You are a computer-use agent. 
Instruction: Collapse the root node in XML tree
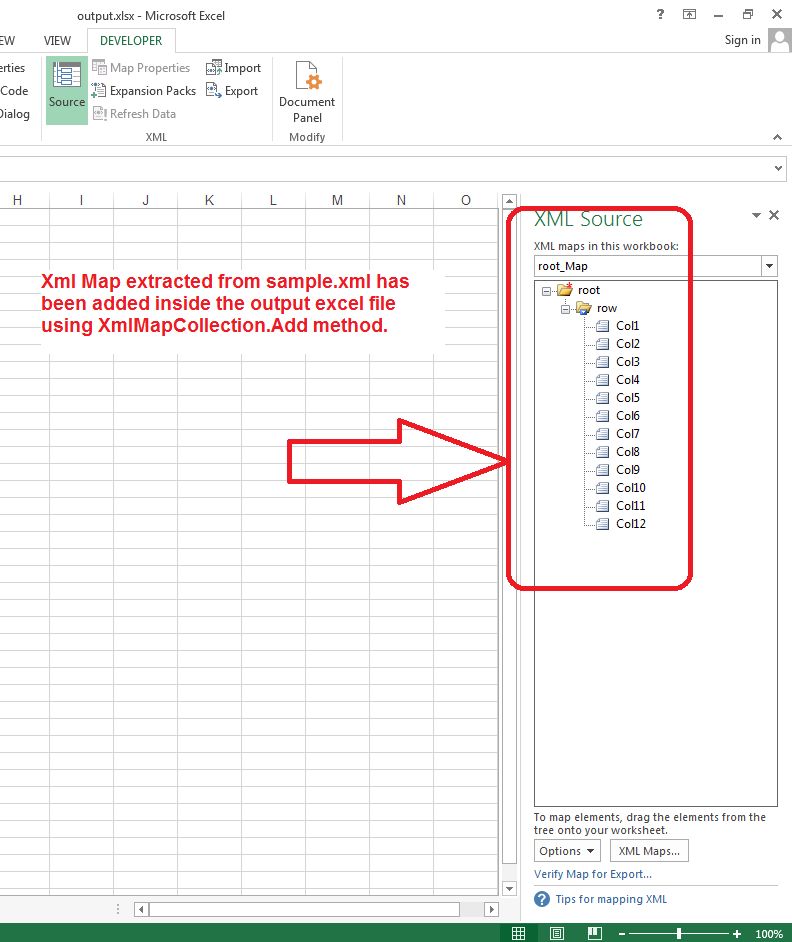546,291
